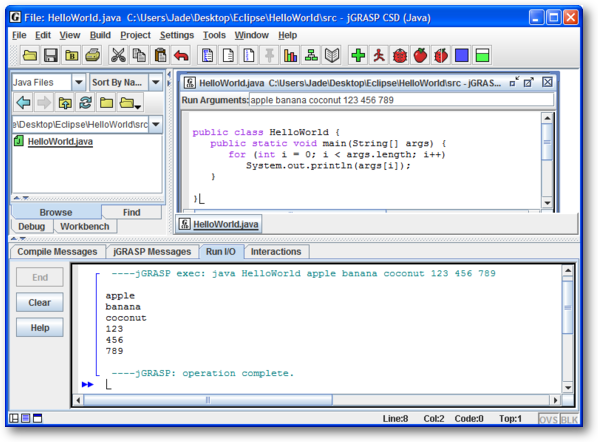Click the green window toolbar icon
This screenshot has height=442, width=598.
[x=482, y=56]
